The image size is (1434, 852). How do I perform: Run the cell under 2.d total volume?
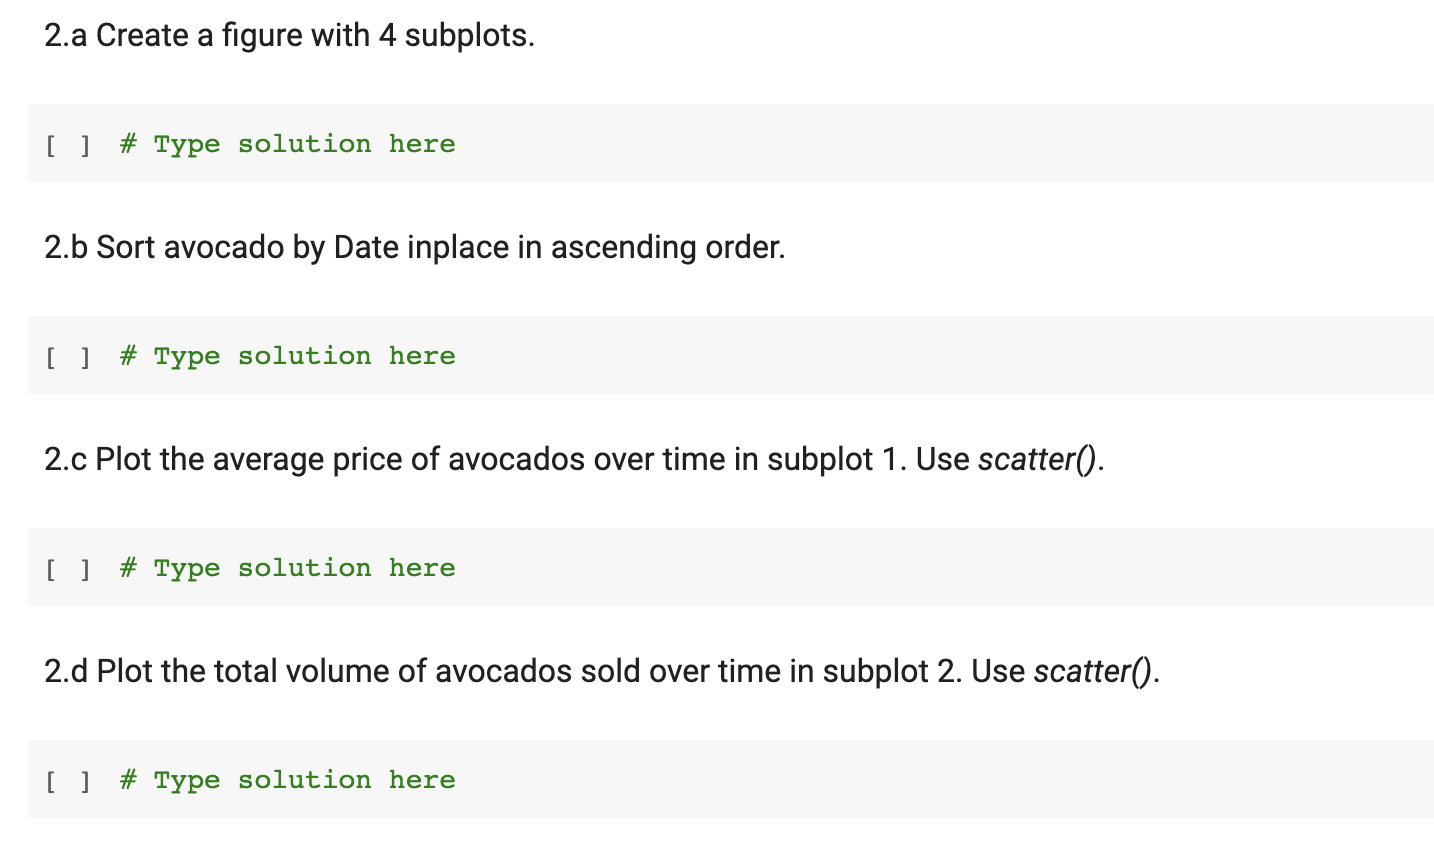[x=68, y=781]
